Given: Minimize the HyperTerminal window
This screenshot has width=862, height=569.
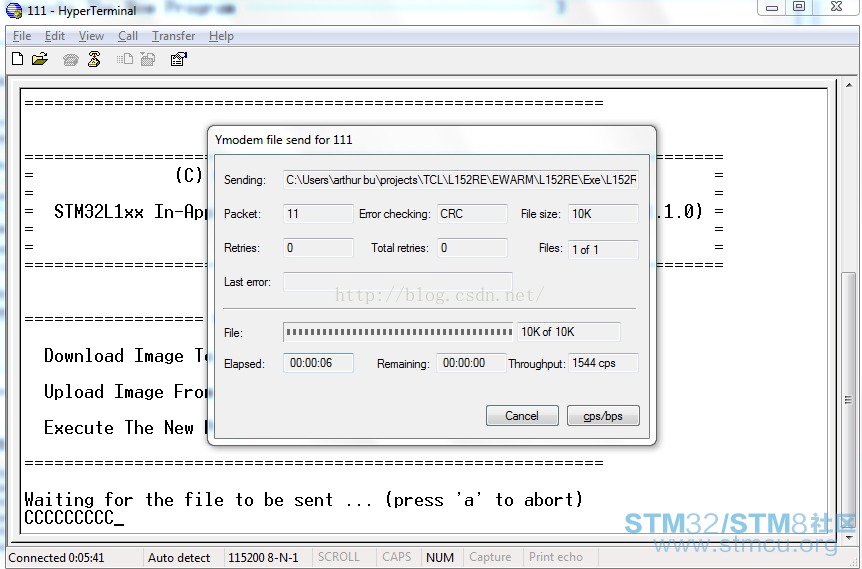Looking at the screenshot, I should [772, 7].
